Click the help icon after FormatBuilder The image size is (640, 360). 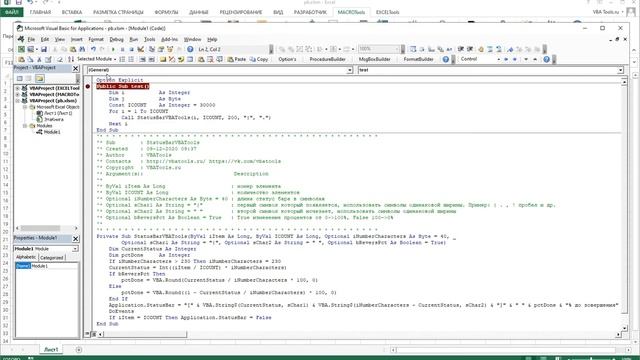pos(446,60)
